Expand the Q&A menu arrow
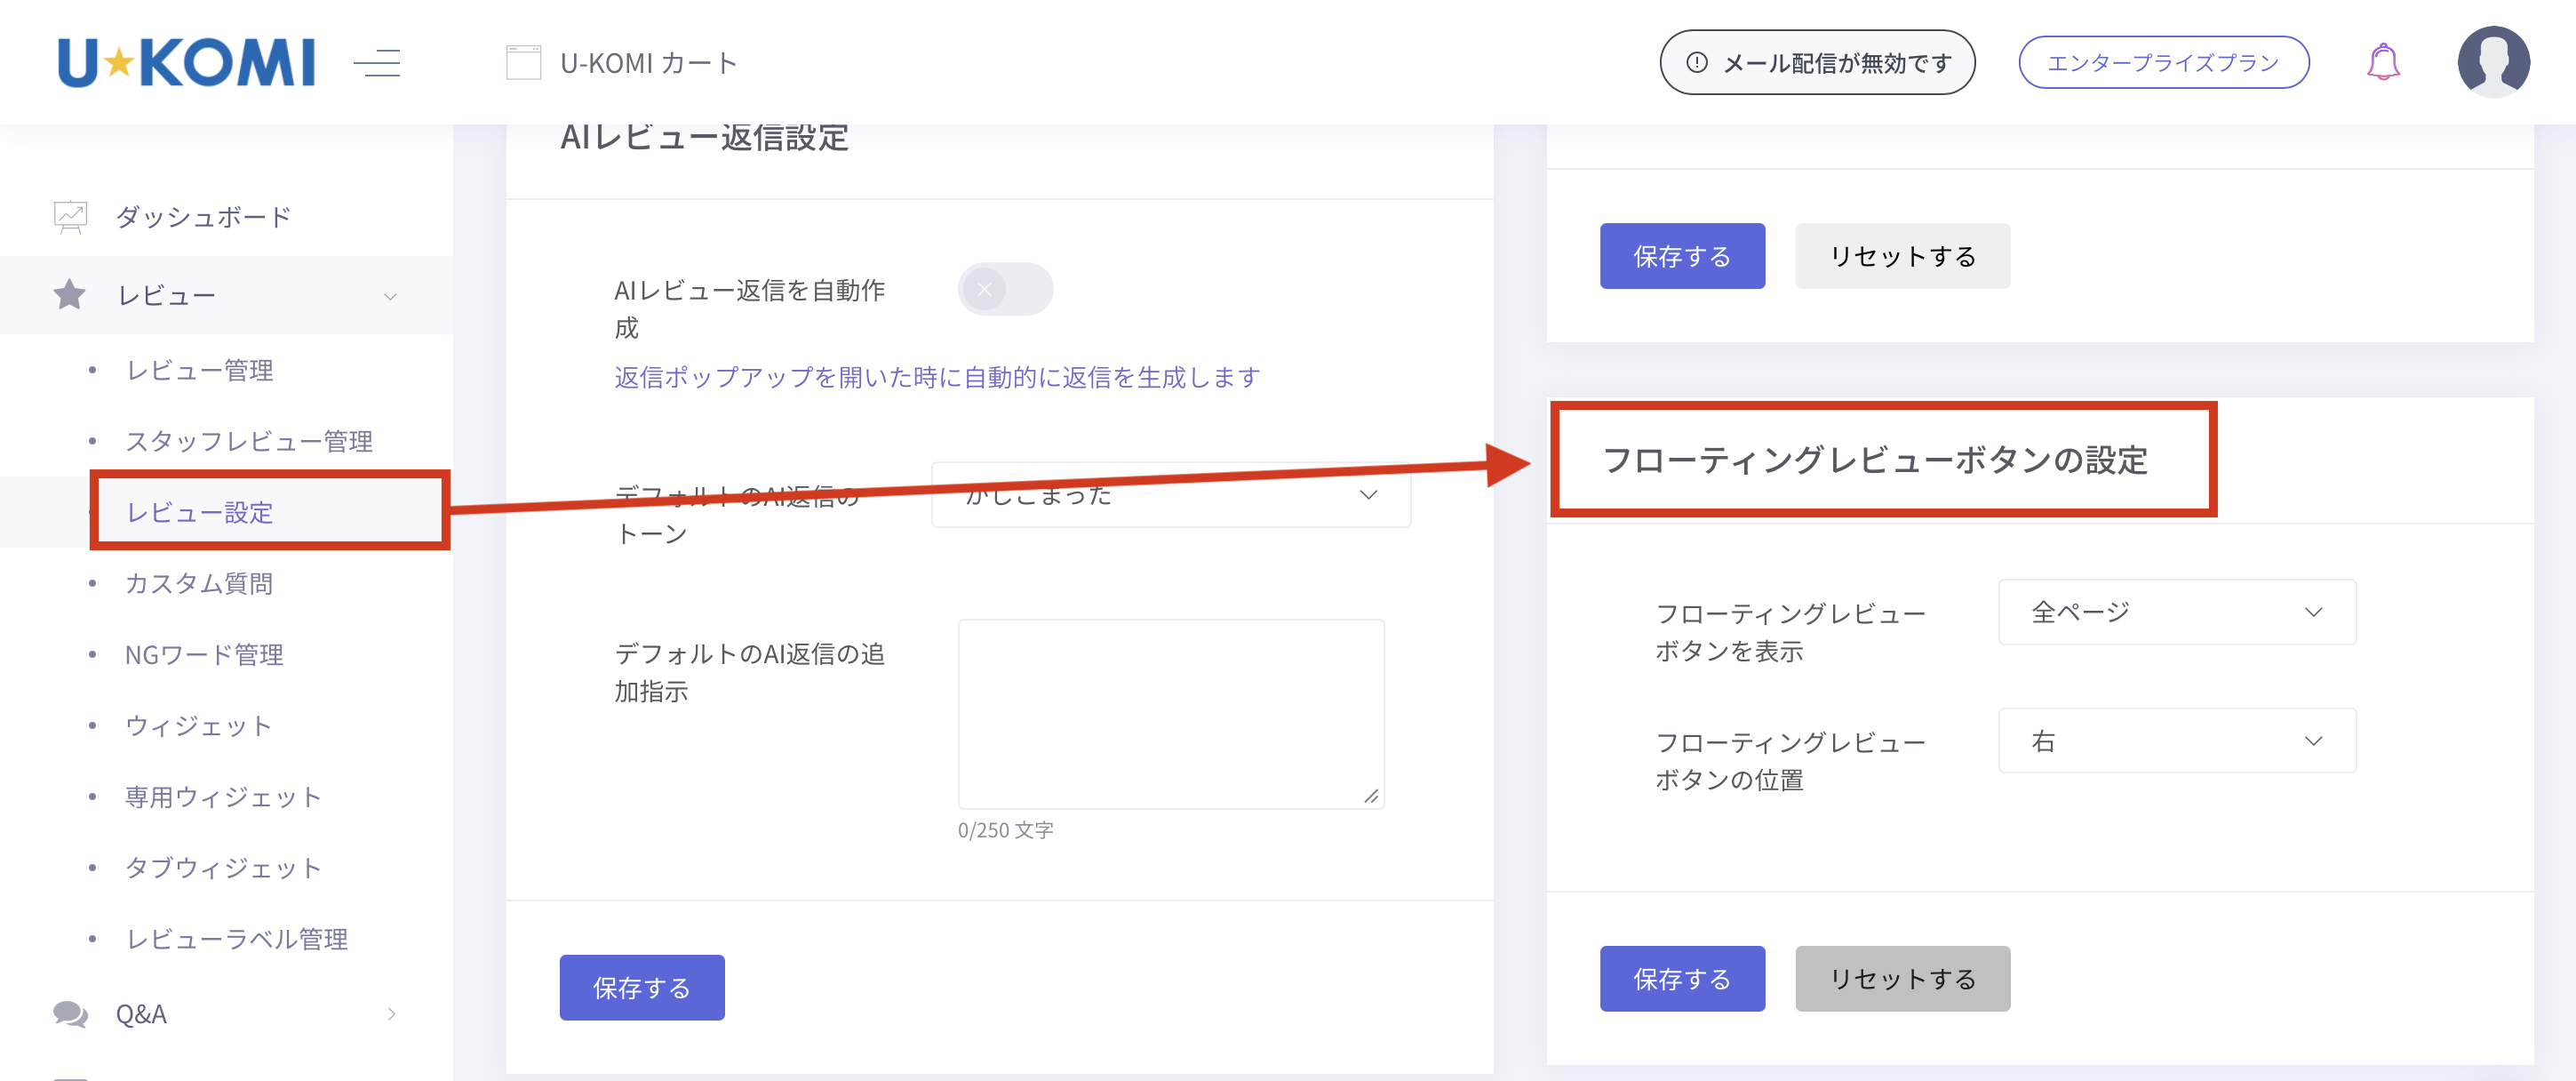The width and height of the screenshot is (2576, 1081). (391, 1013)
